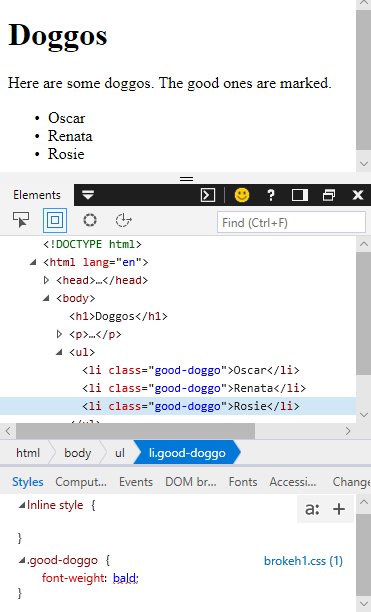Click the Rosie list item on page
Viewport: 371px width, 612px height.
tap(66, 154)
